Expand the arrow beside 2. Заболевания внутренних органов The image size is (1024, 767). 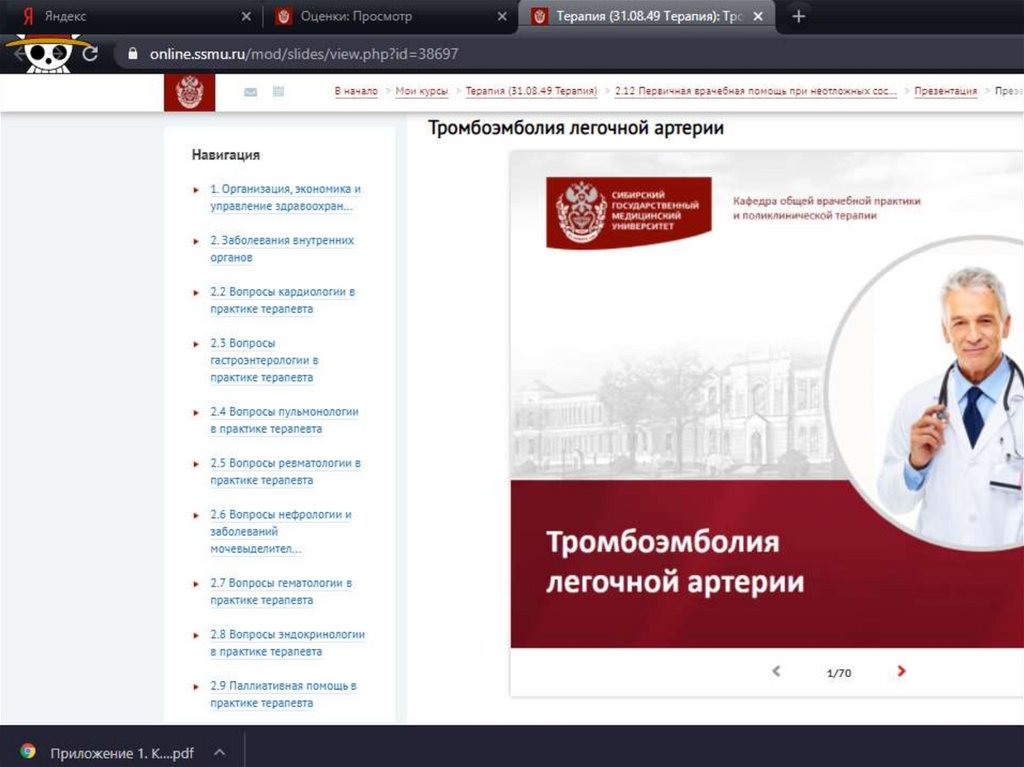(196, 242)
